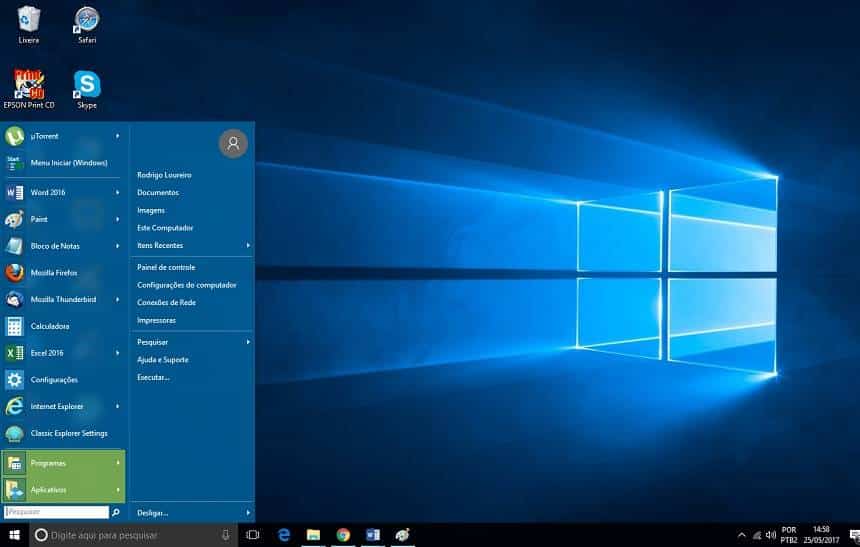The width and height of the screenshot is (860, 547).
Task: Click the Task View taskbar button
Action: pyautogui.click(x=253, y=535)
